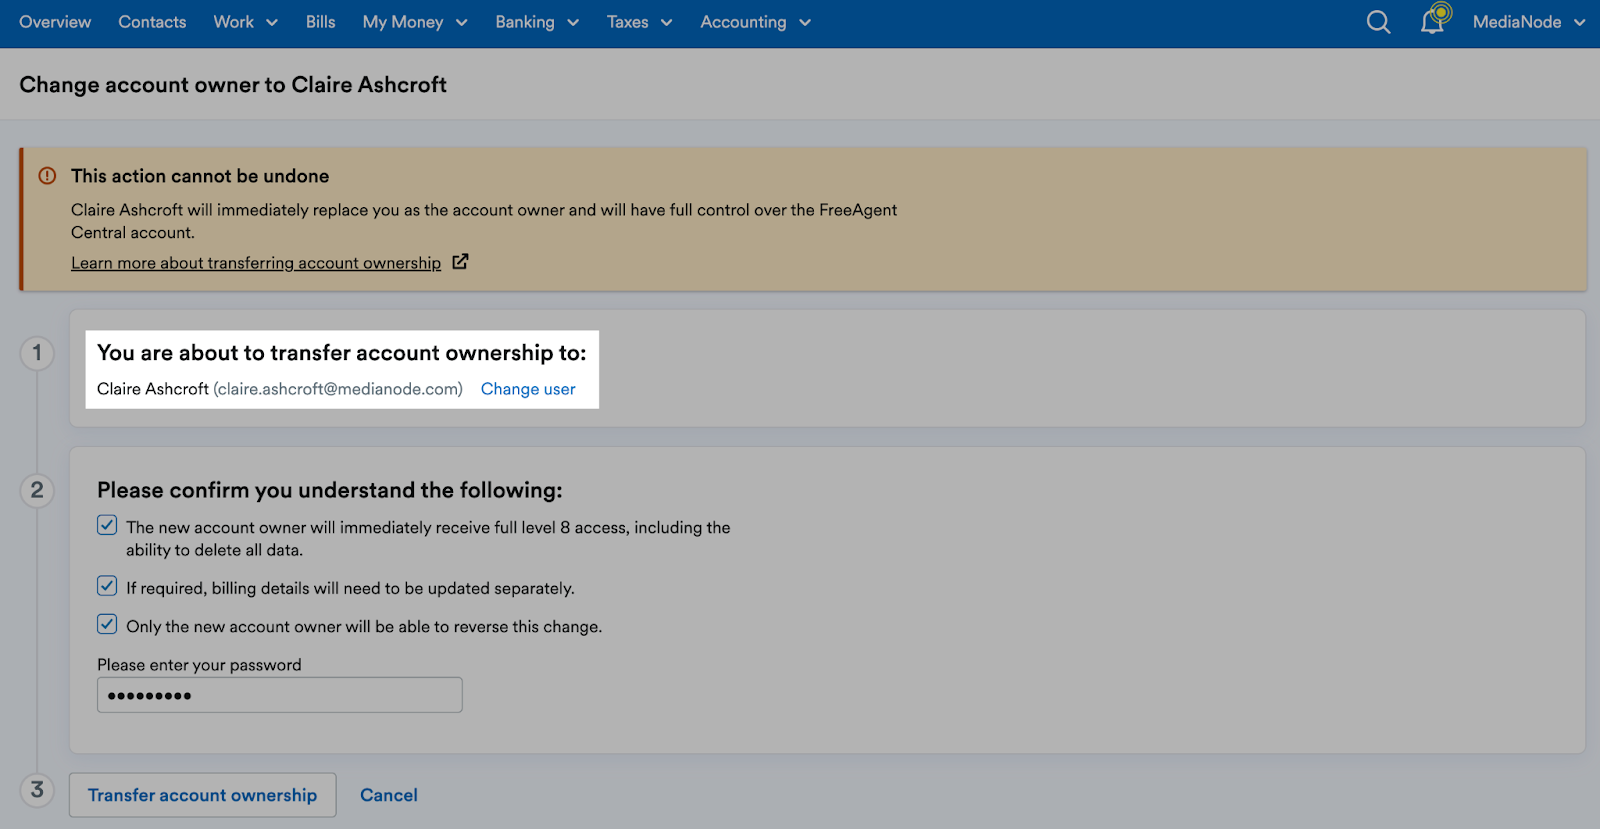1600x829 pixels.
Task: Click the page title Change account owner
Action: point(233,85)
